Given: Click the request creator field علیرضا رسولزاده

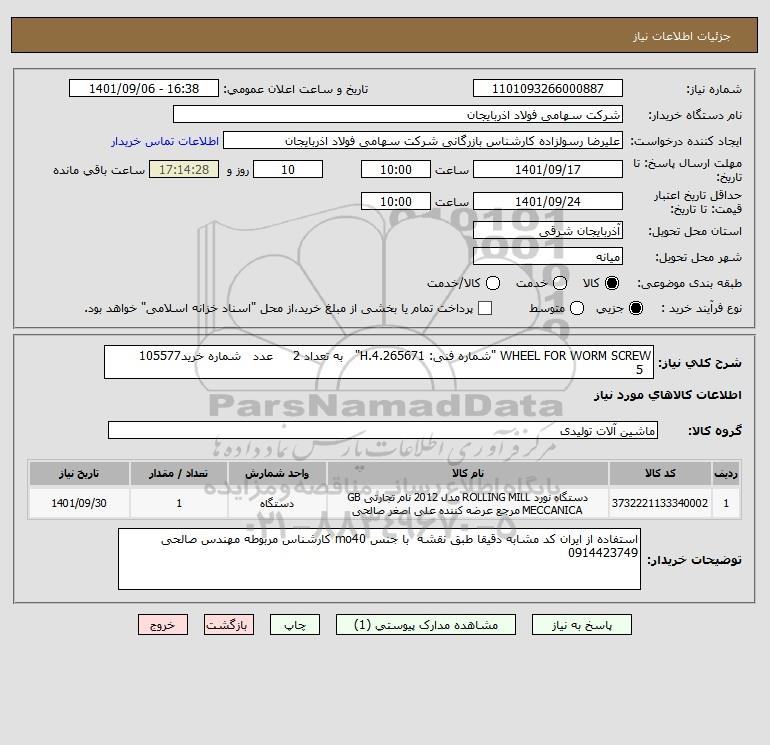Looking at the screenshot, I should coord(423,140).
